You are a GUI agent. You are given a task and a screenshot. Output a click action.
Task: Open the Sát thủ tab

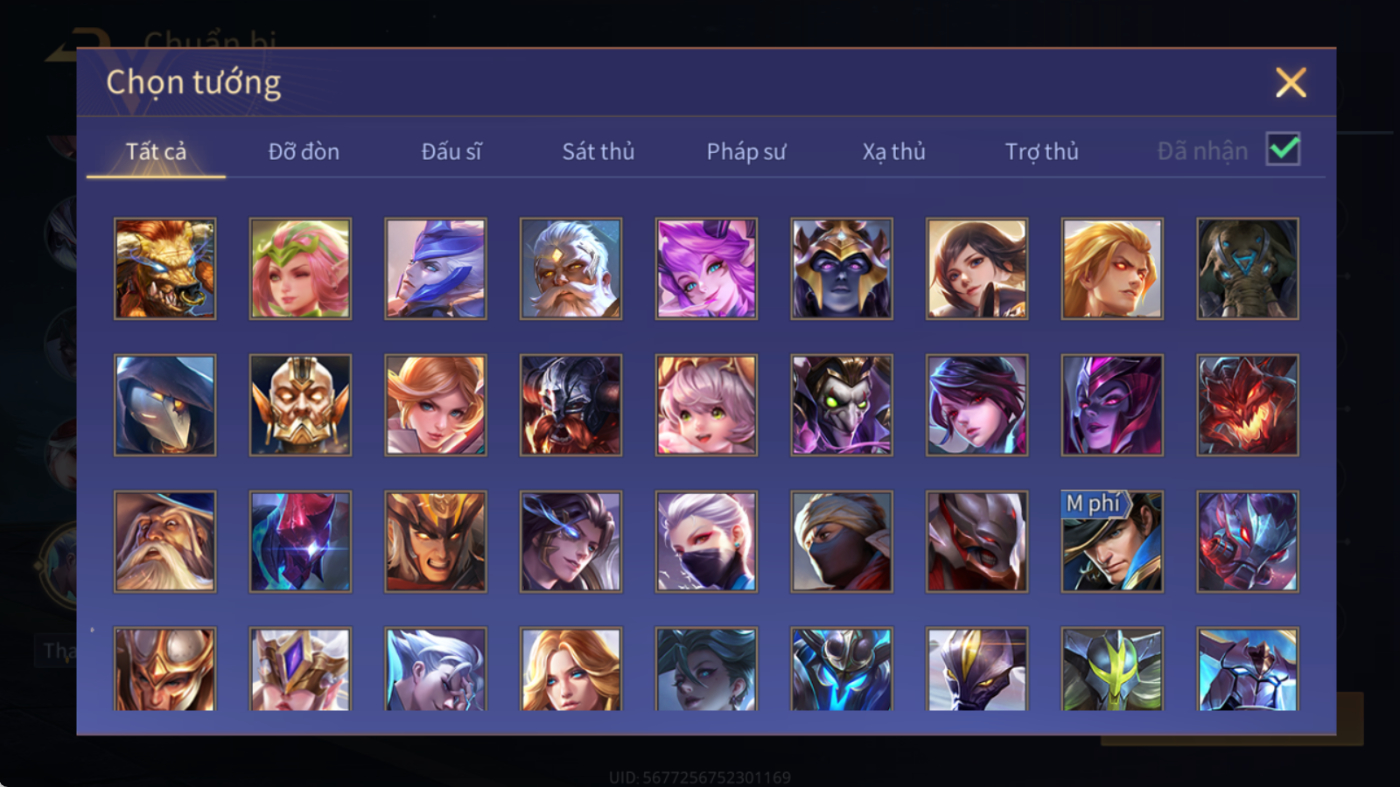(598, 152)
